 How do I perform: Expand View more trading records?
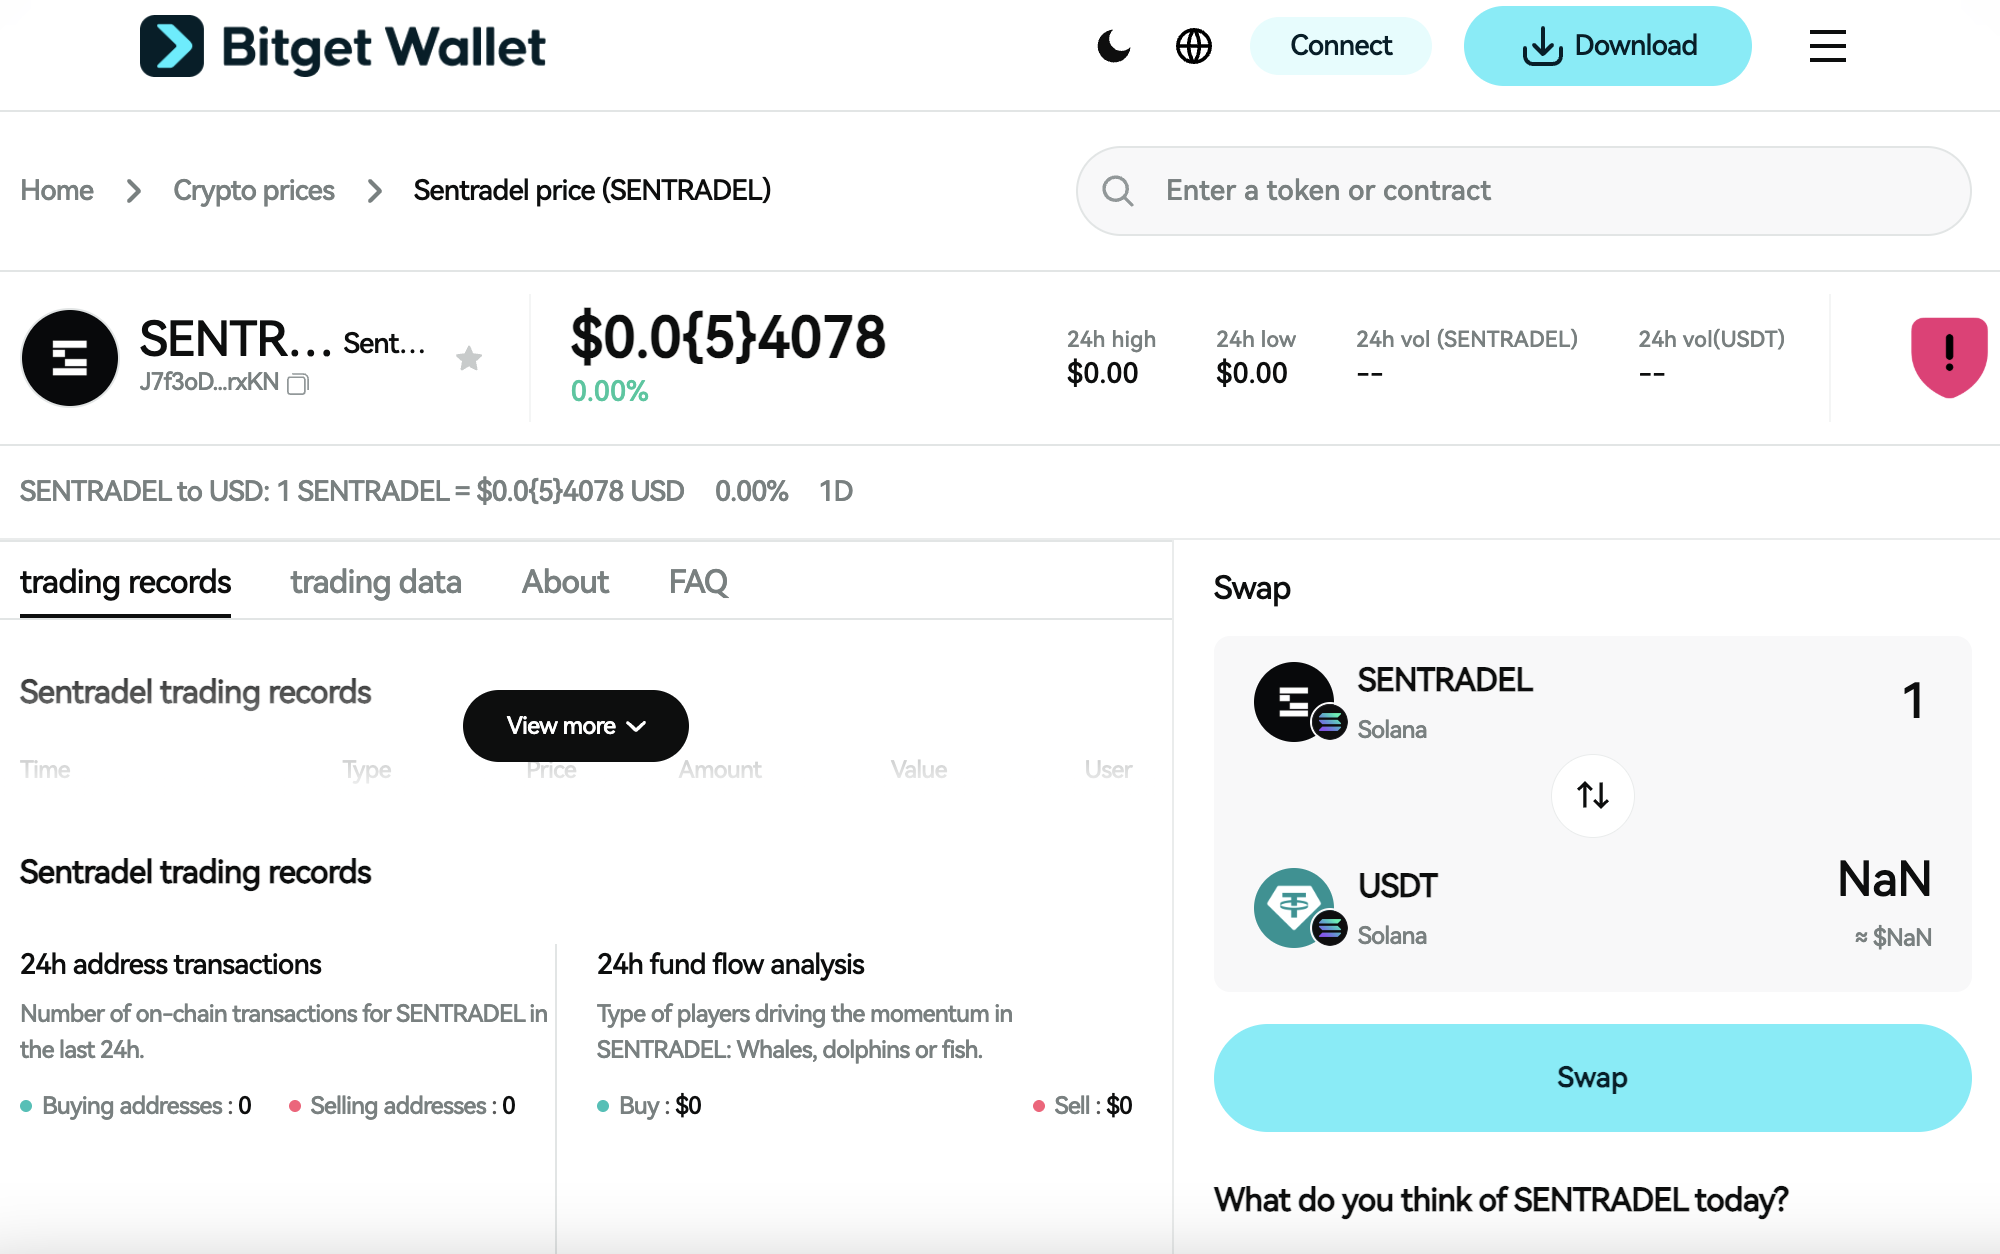point(575,726)
